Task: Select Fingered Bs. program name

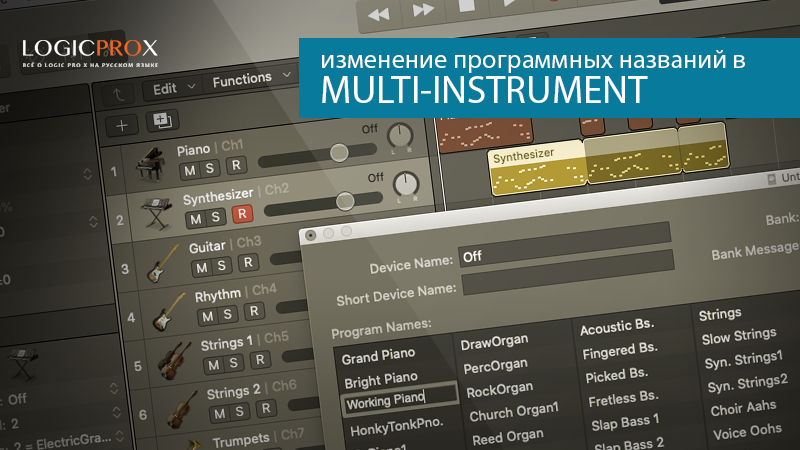Action: click(x=620, y=350)
